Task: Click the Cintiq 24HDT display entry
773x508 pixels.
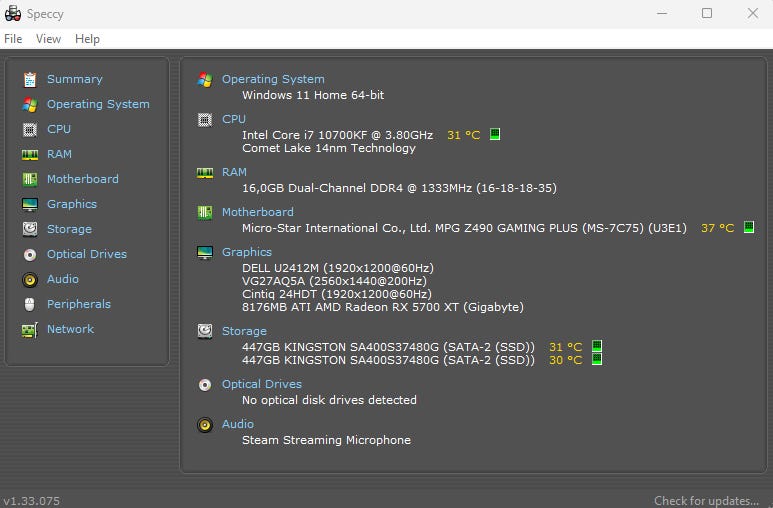Action: 337,294
